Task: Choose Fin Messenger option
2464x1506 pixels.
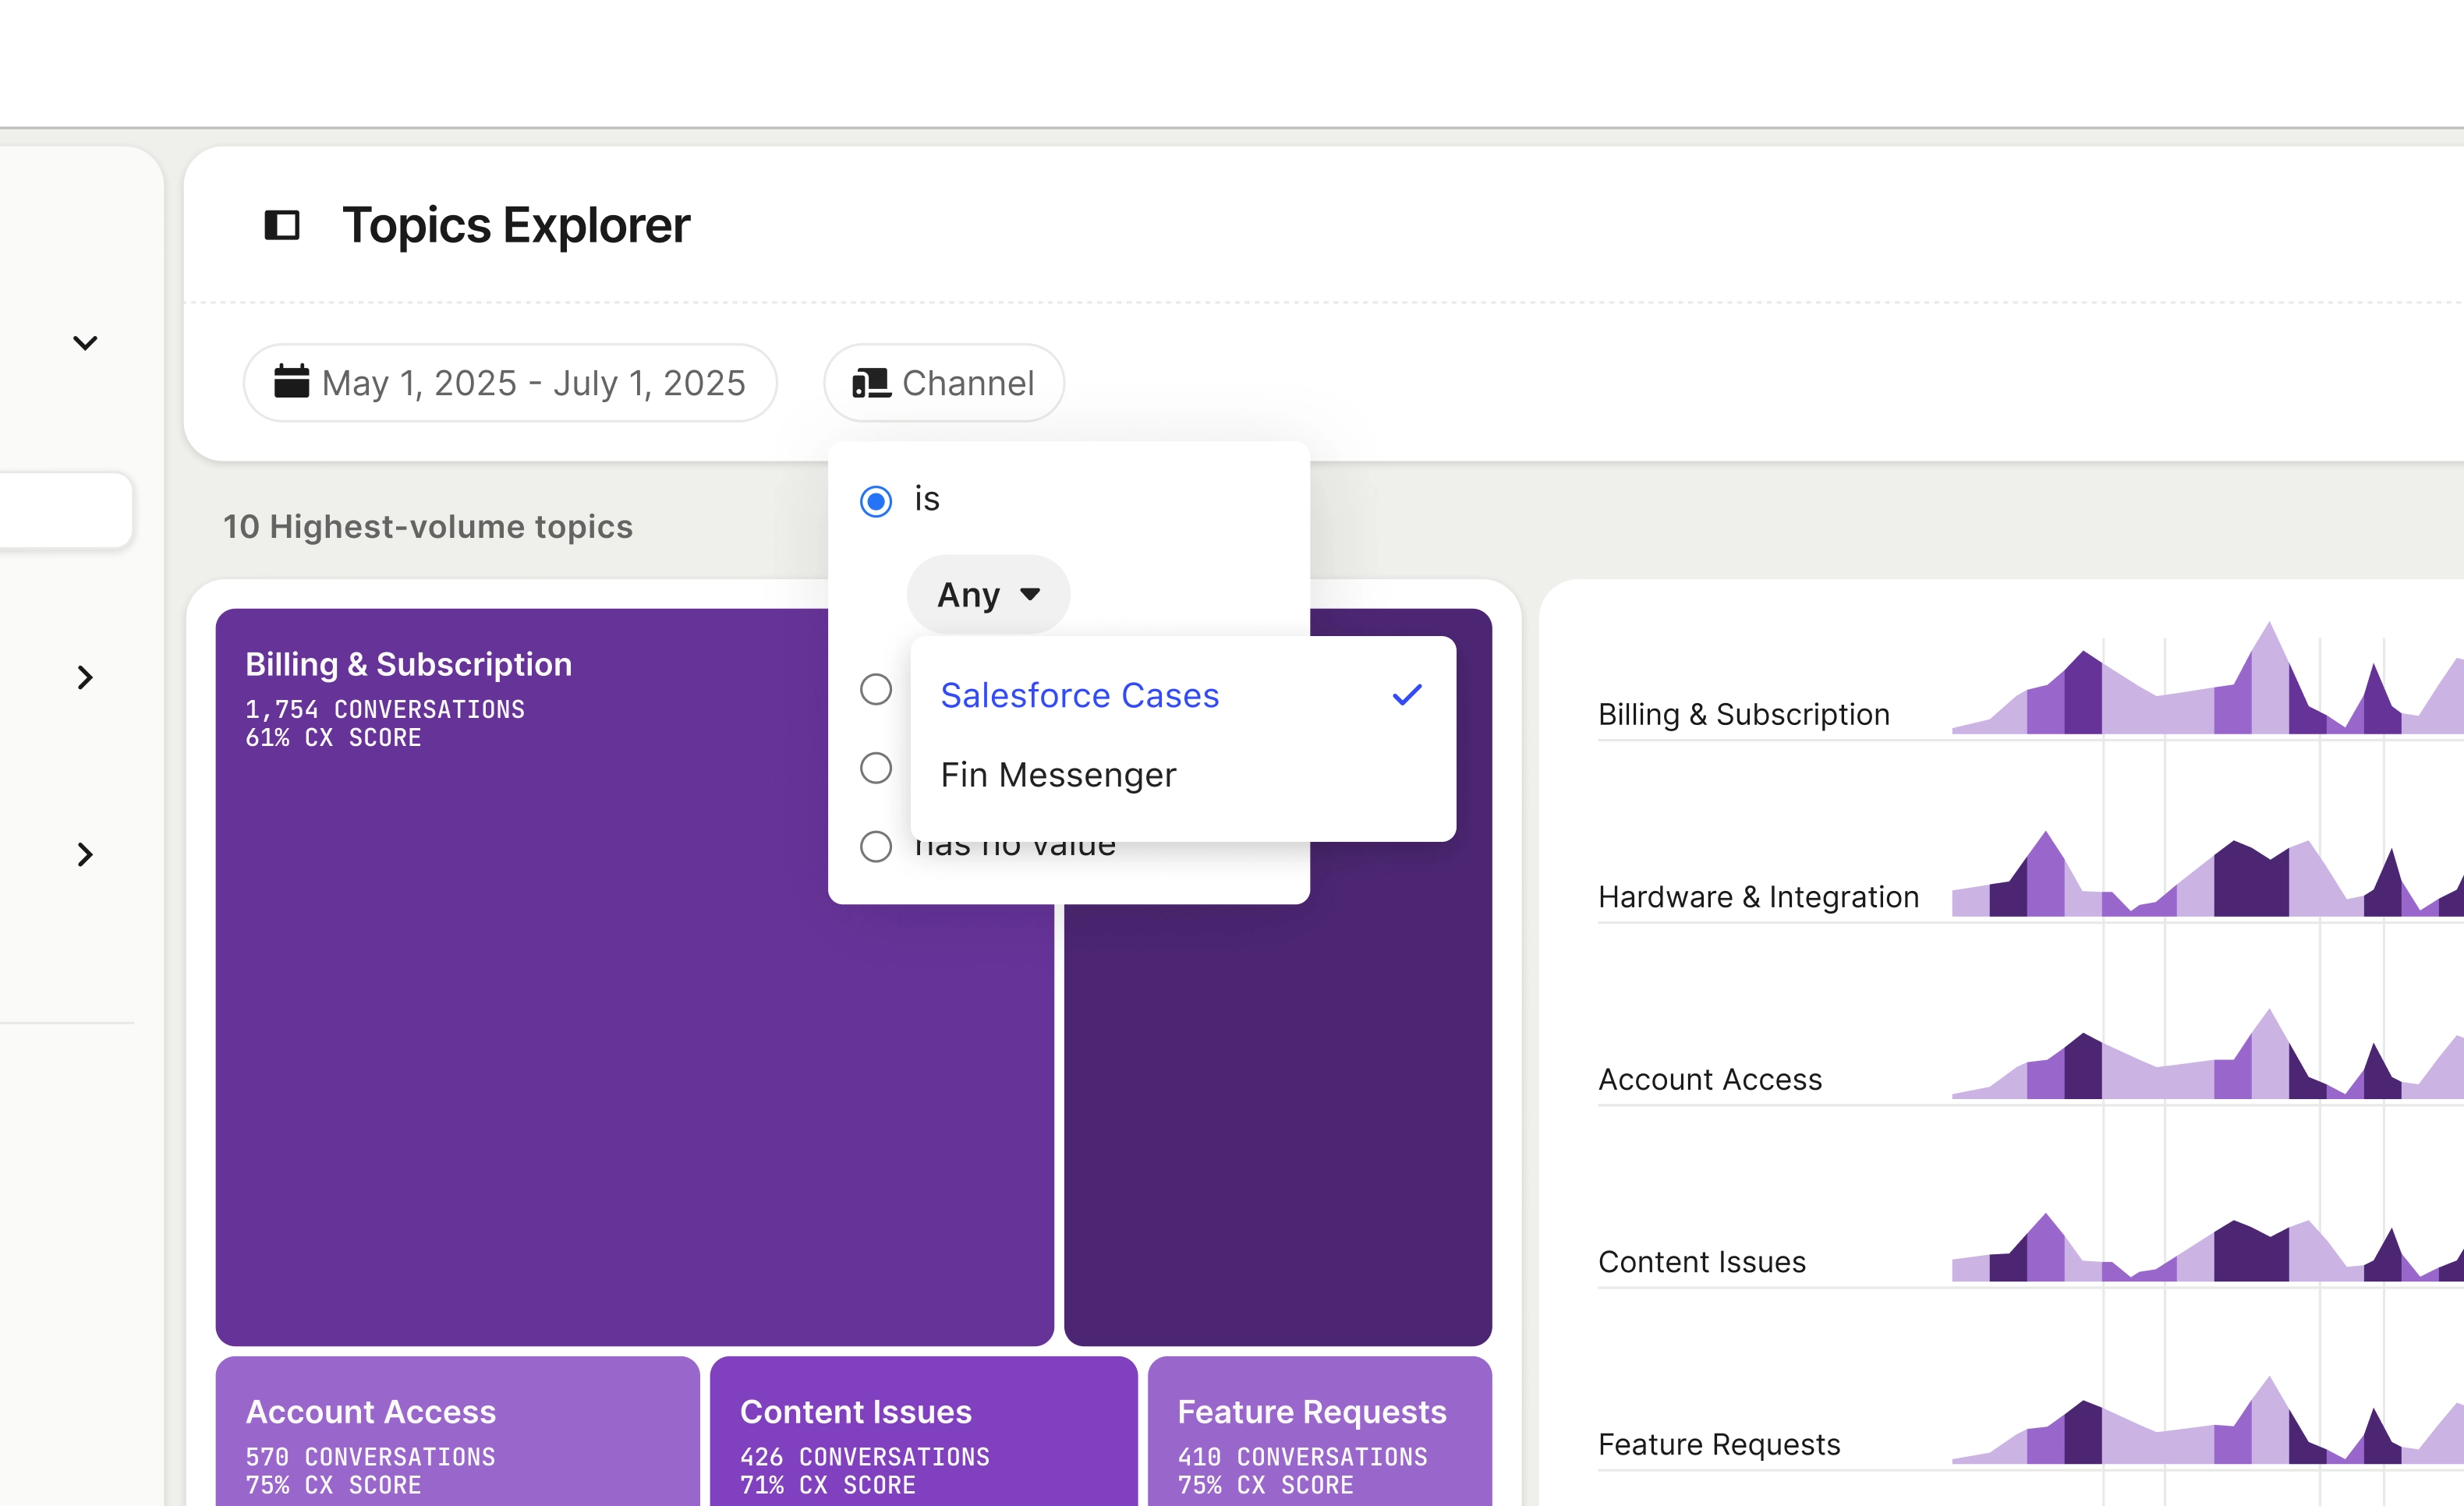Action: [1058, 775]
